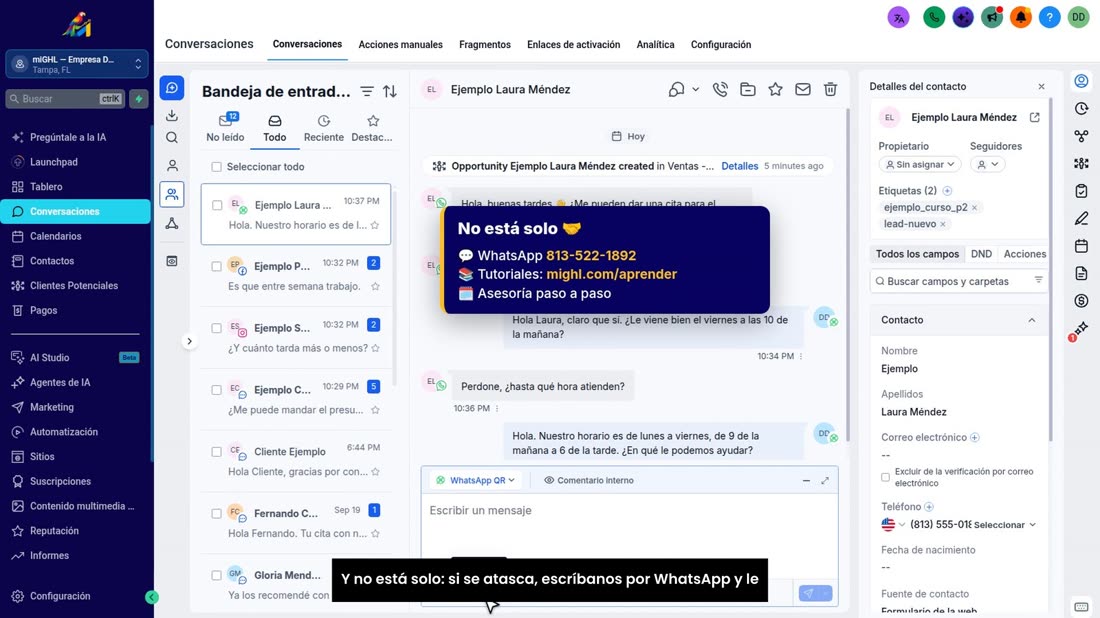Check the Ejemplo P... conversation checkbox
This screenshot has height=618, width=1100.
(x=217, y=267)
